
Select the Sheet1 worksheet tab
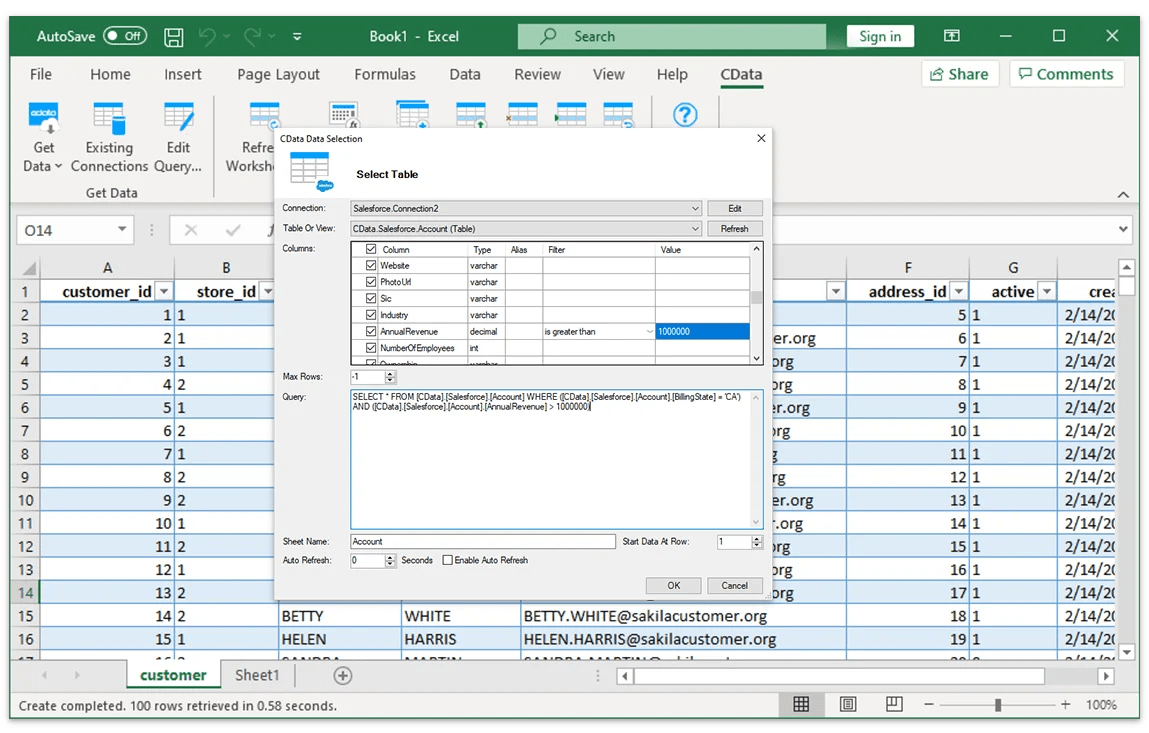coord(256,675)
